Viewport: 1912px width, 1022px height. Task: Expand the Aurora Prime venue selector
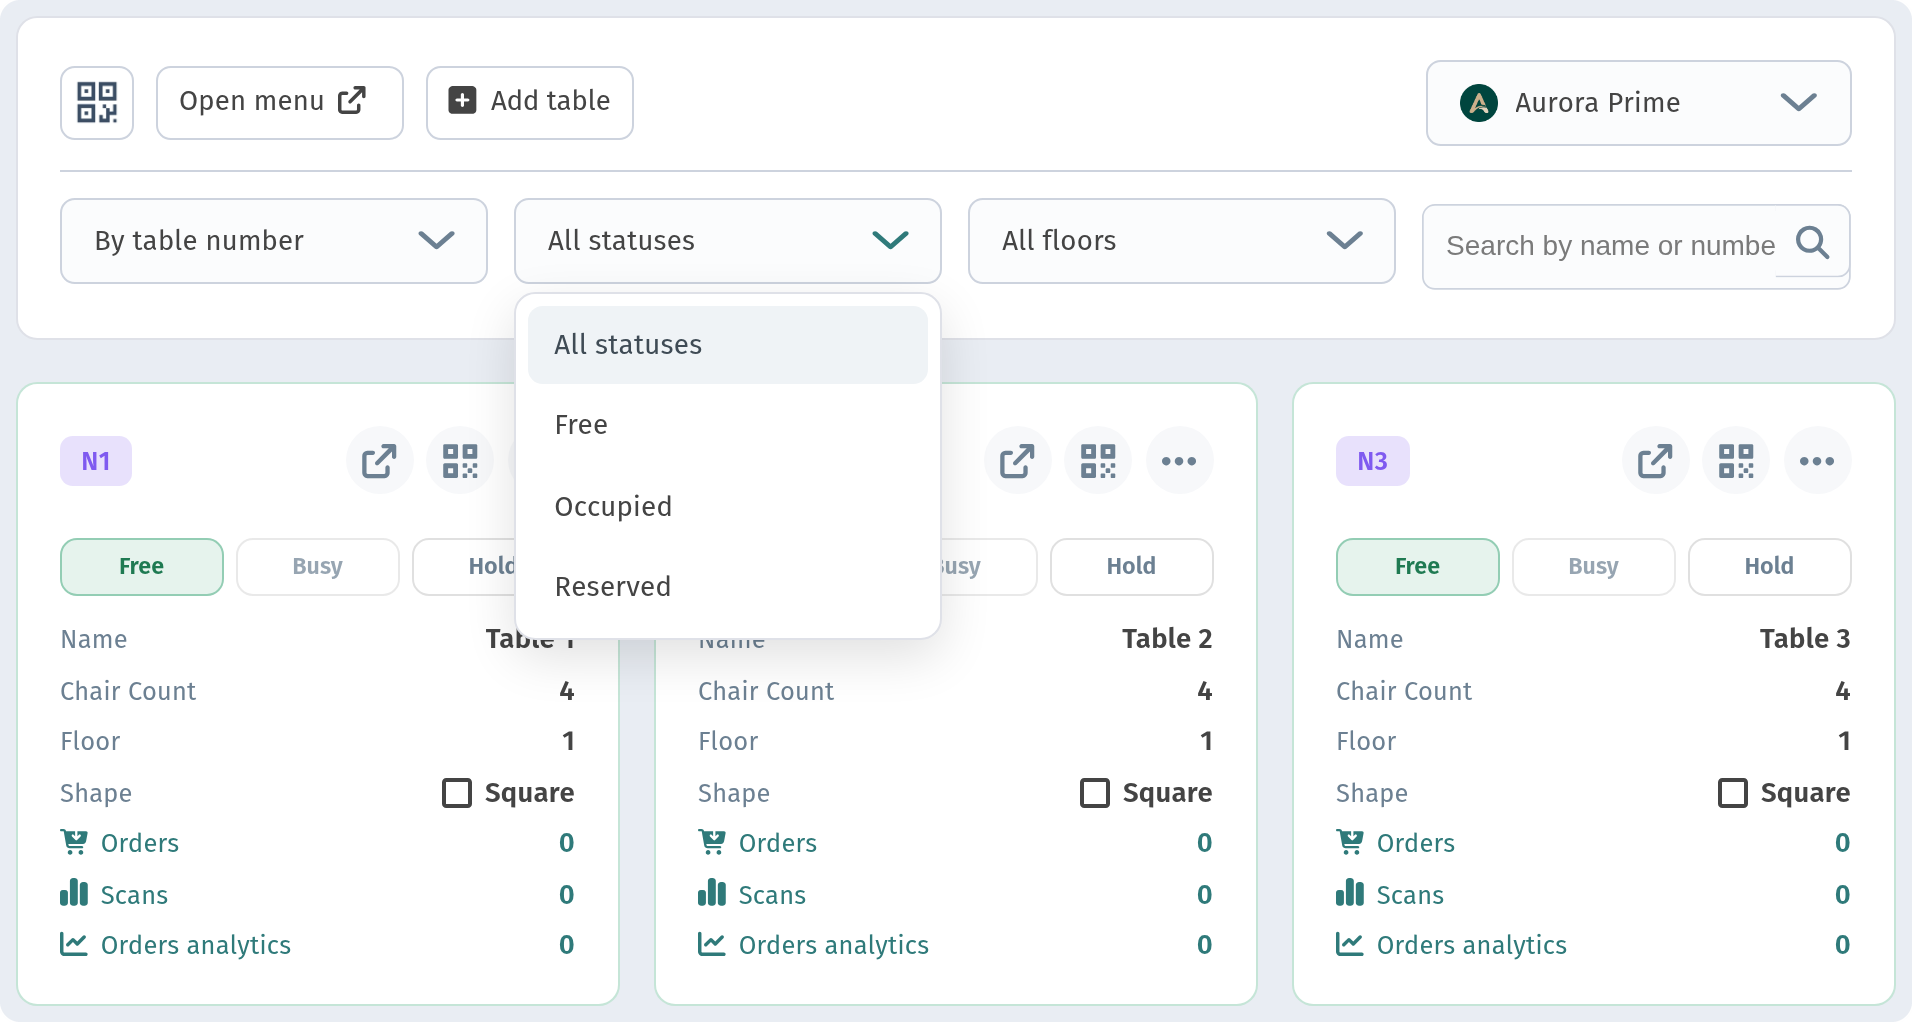click(x=1639, y=103)
